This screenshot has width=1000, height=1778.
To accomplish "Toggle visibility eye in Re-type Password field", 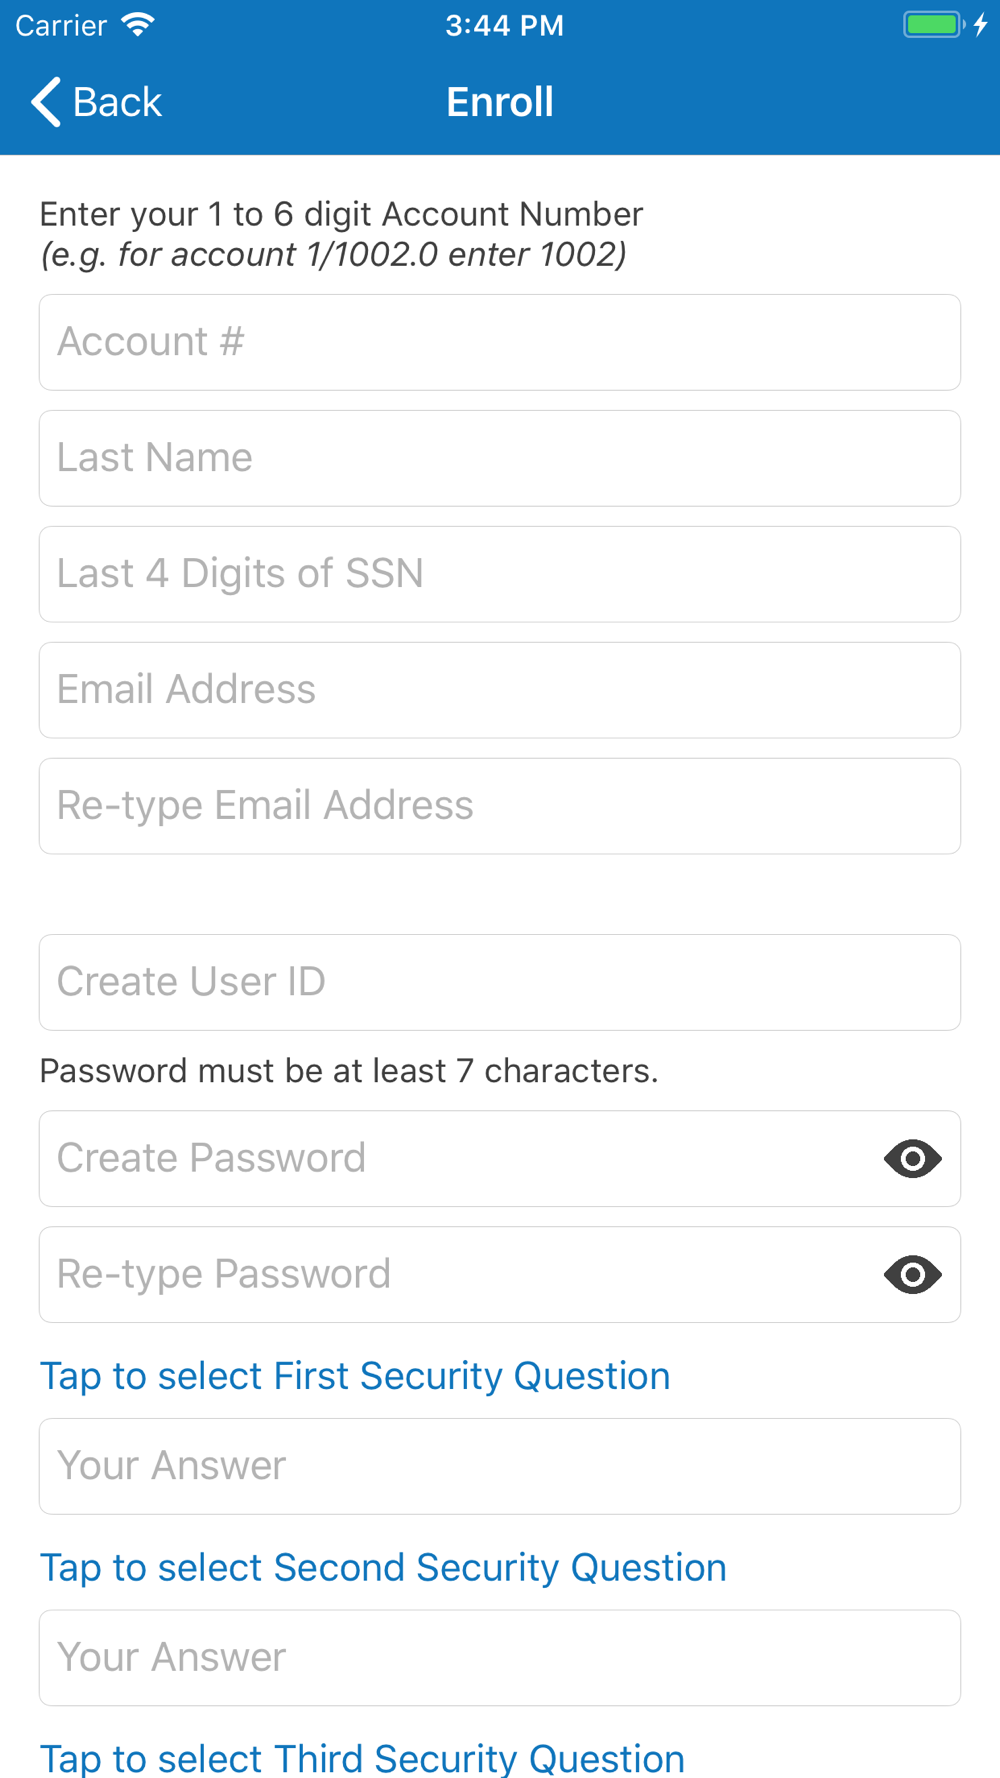I will [912, 1274].
